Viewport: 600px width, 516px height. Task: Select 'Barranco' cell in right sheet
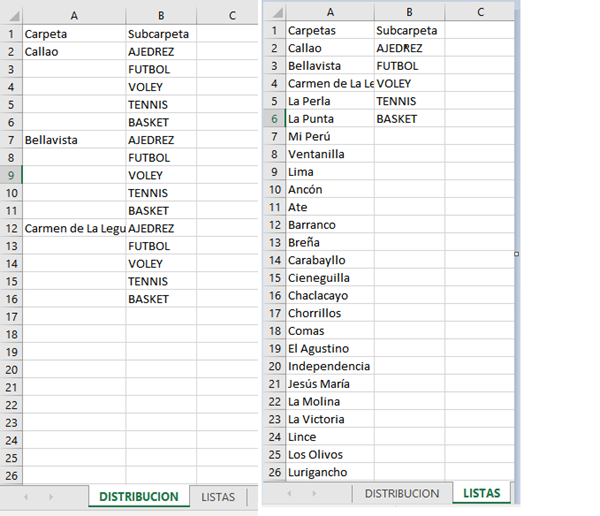330,225
